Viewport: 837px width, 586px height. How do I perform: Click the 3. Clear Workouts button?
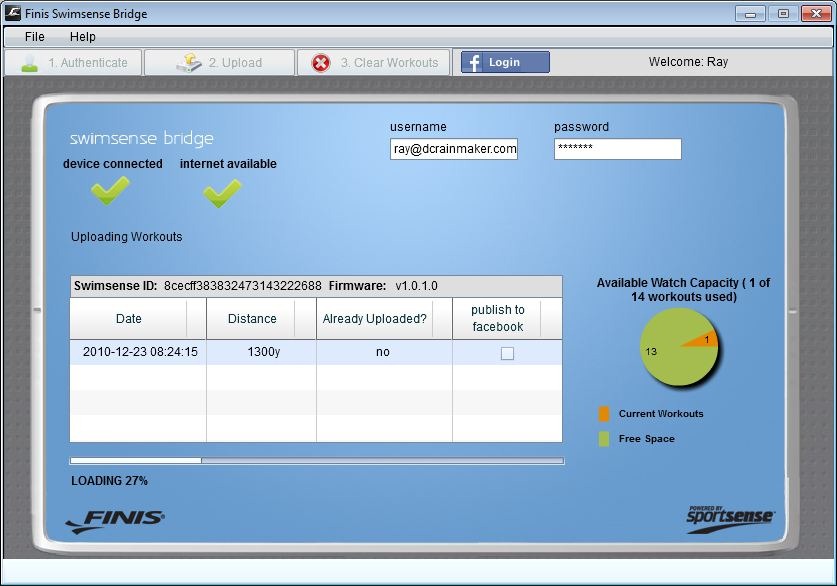tap(374, 62)
